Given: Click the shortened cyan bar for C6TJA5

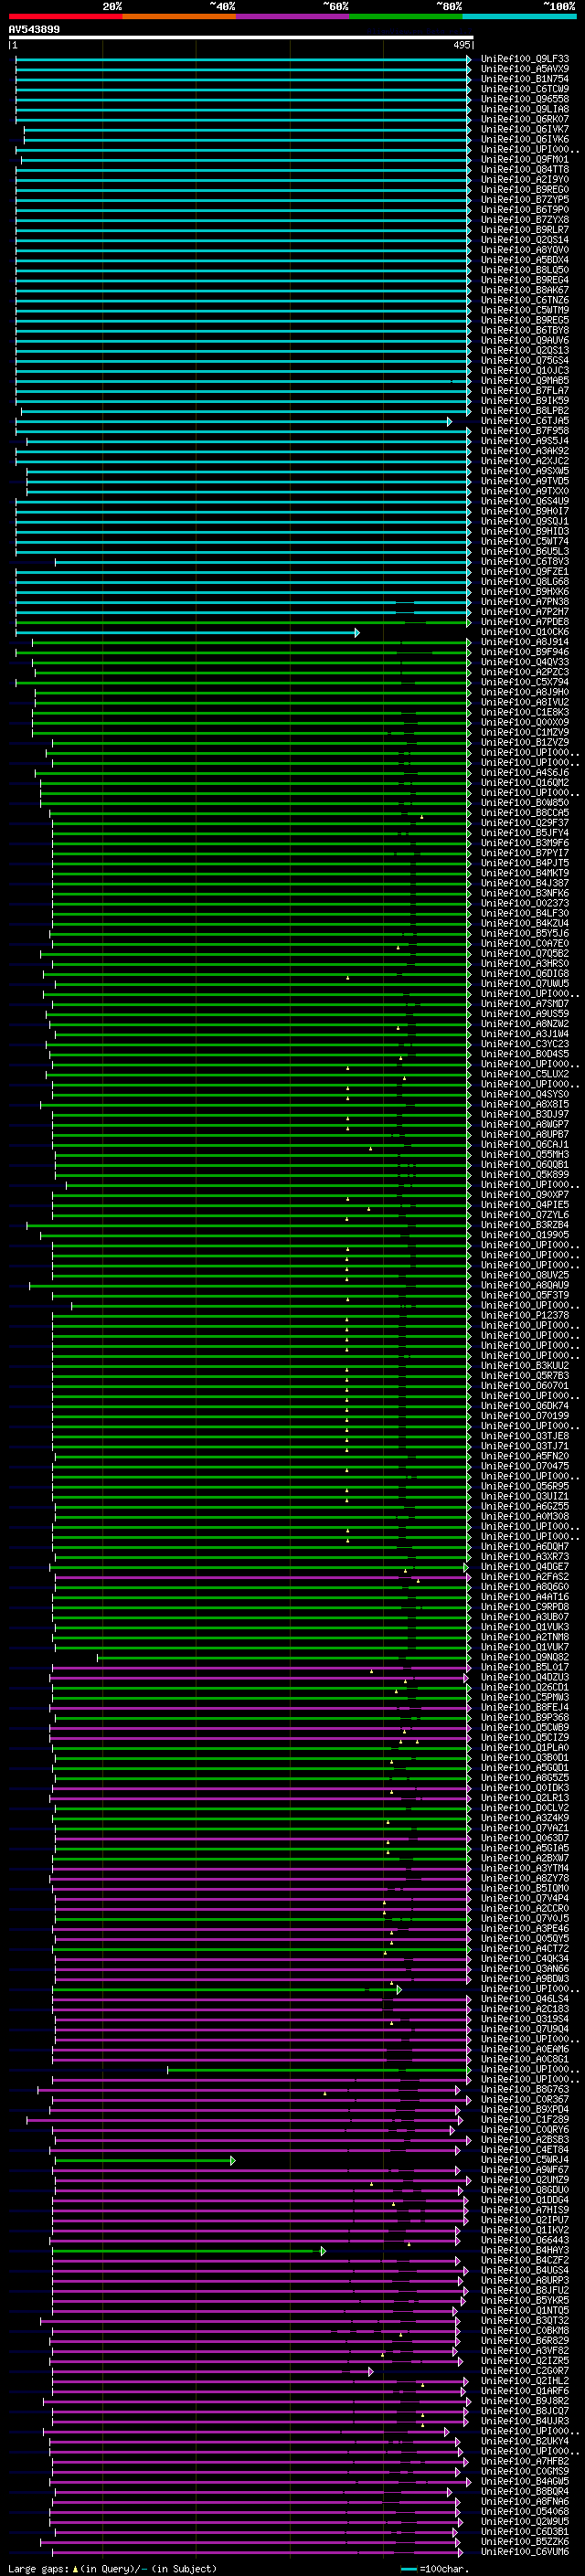Looking at the screenshot, I should tap(233, 422).
